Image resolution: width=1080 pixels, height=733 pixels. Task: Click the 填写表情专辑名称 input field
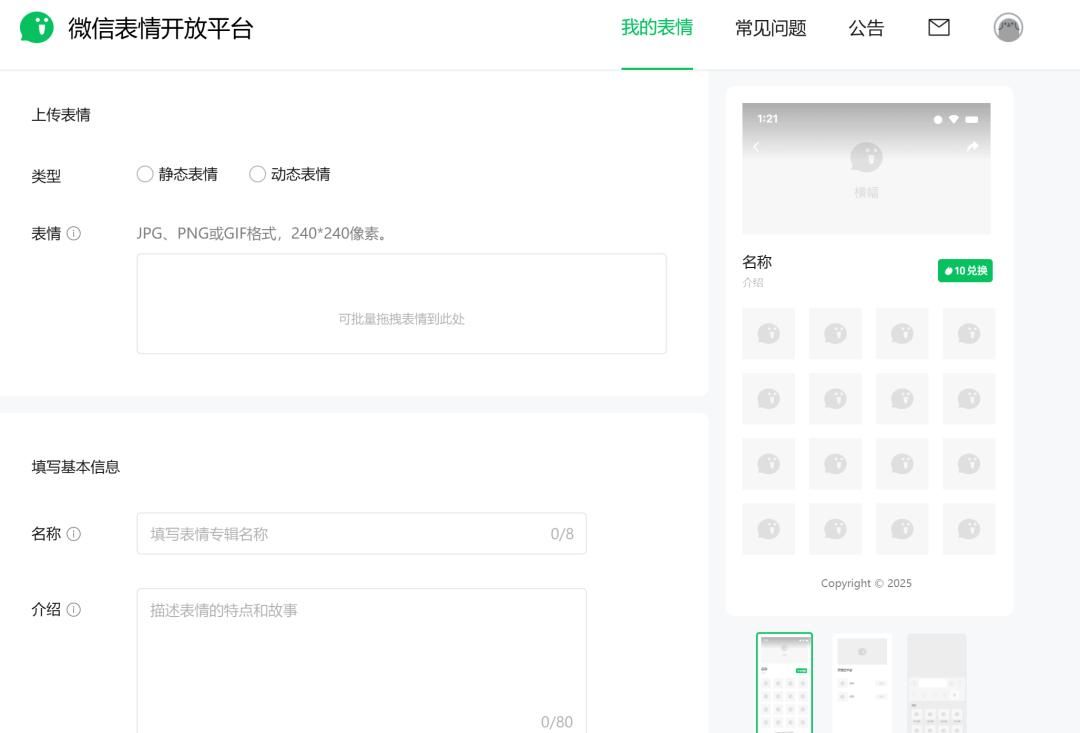coord(360,533)
